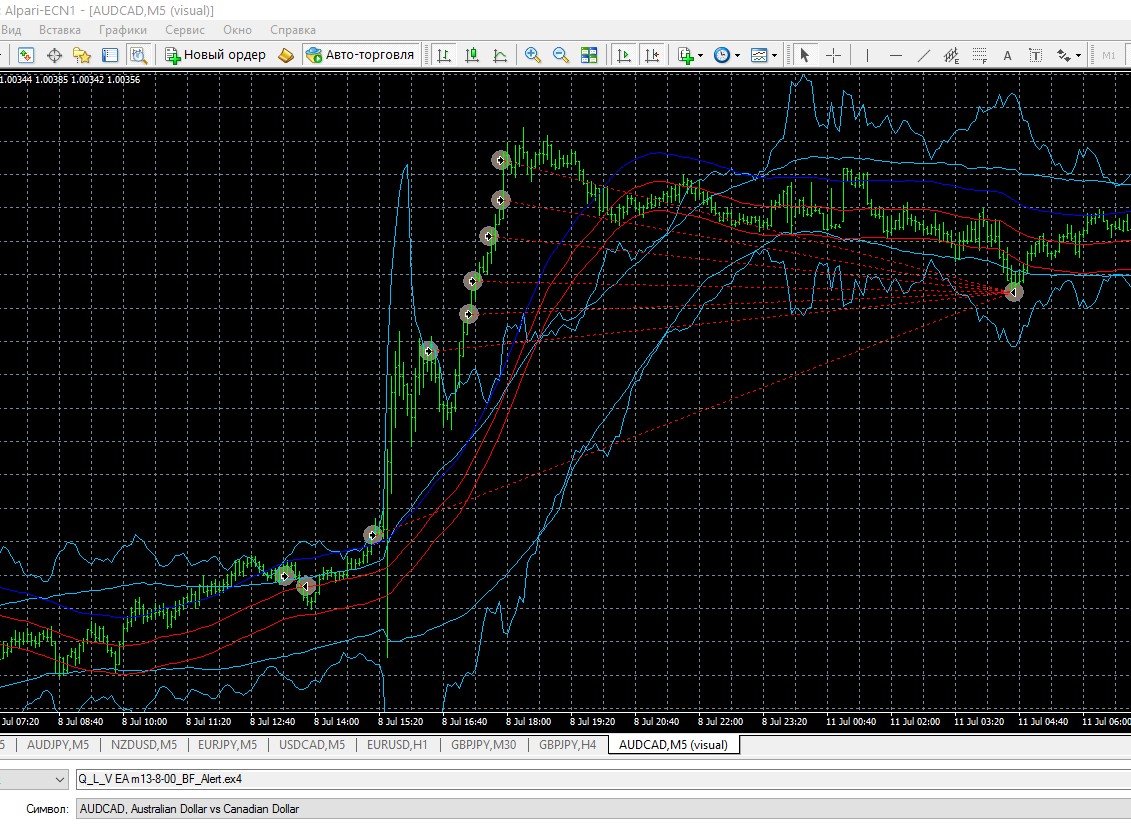This screenshot has height=826, width=1131.
Task: Select the equidistant channel tool
Action: (x=951, y=55)
